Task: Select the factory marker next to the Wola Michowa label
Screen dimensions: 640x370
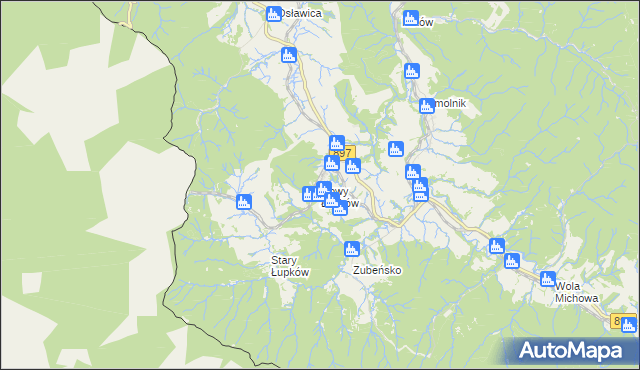Action: [x=548, y=279]
